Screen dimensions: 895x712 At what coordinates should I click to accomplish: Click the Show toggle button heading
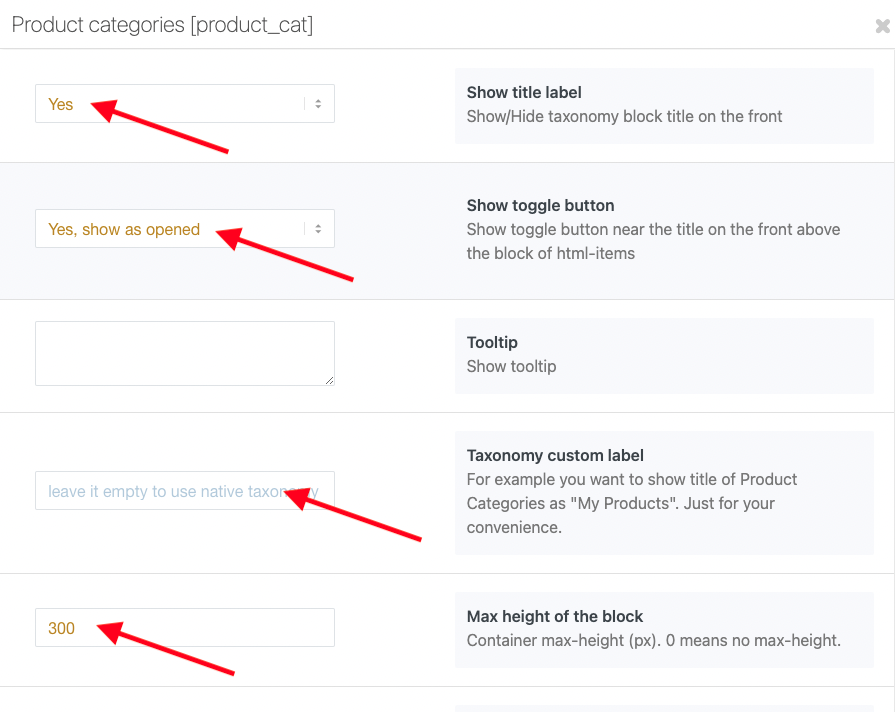point(541,206)
